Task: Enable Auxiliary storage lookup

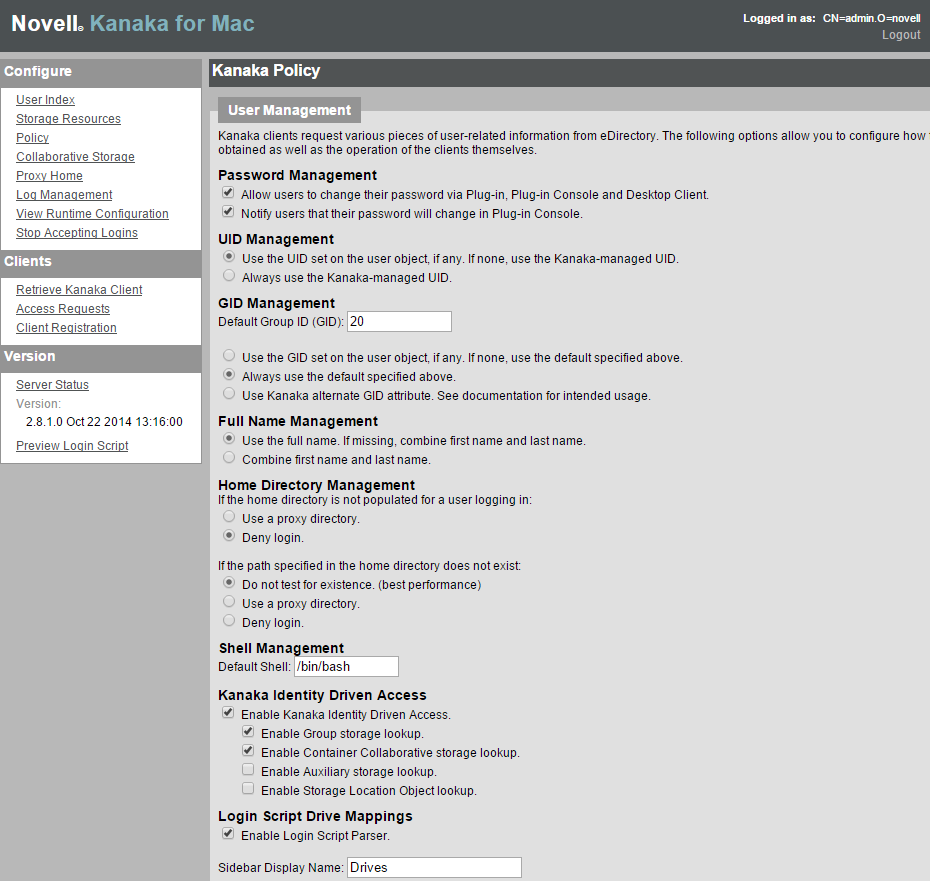Action: click(248, 769)
